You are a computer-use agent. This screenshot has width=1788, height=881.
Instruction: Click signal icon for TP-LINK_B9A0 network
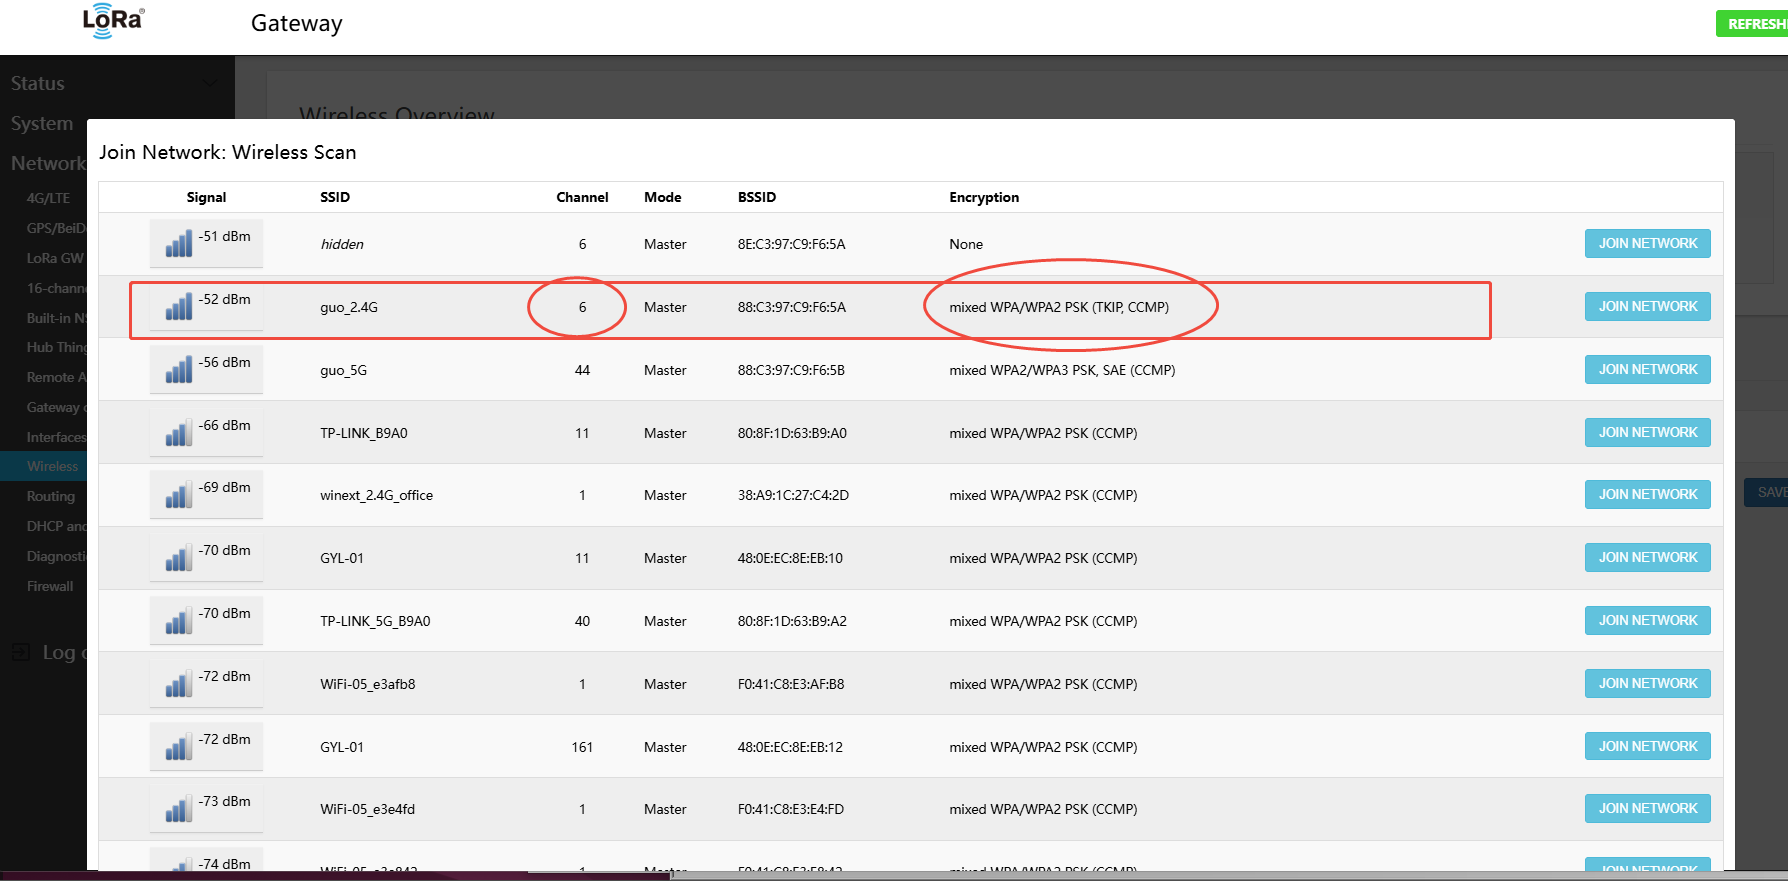[x=179, y=433]
